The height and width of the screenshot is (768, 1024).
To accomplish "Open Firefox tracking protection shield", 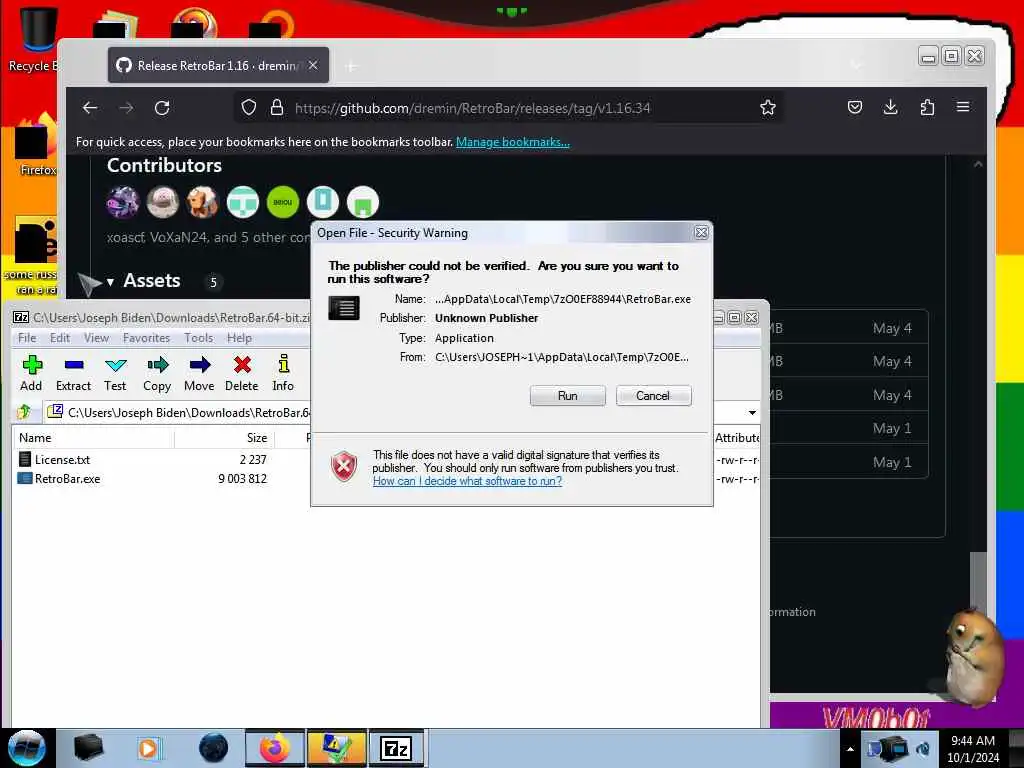I will click(x=249, y=108).
